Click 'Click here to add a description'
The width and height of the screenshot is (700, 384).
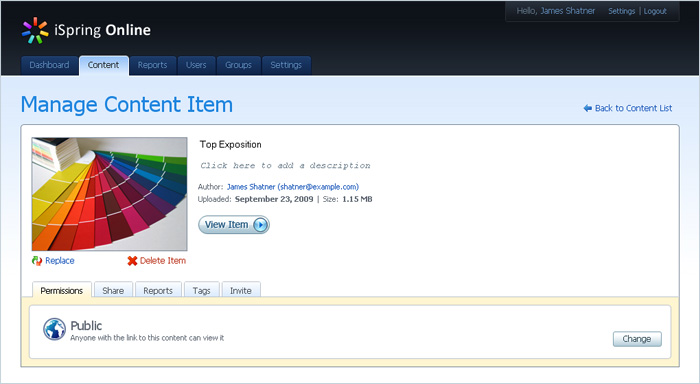(x=285, y=166)
